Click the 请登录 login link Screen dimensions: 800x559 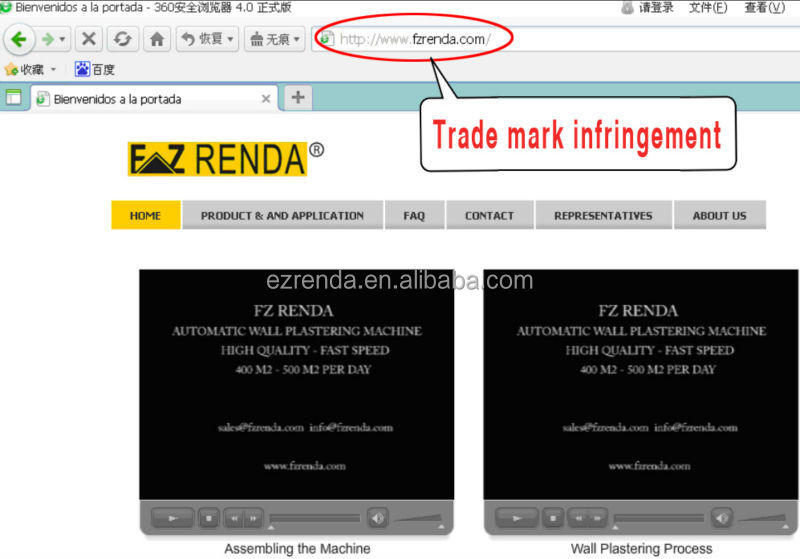(x=648, y=8)
